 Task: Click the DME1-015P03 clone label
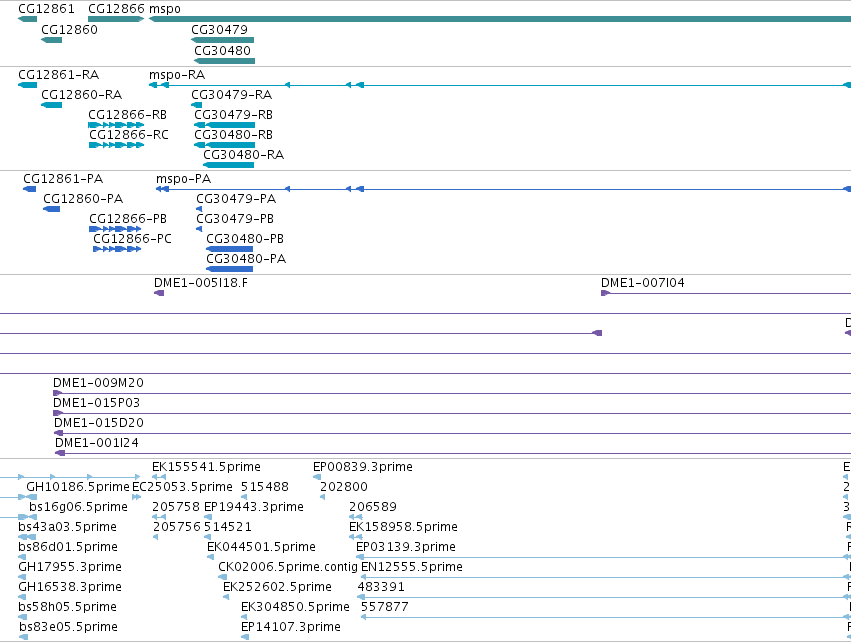pyautogui.click(x=97, y=403)
